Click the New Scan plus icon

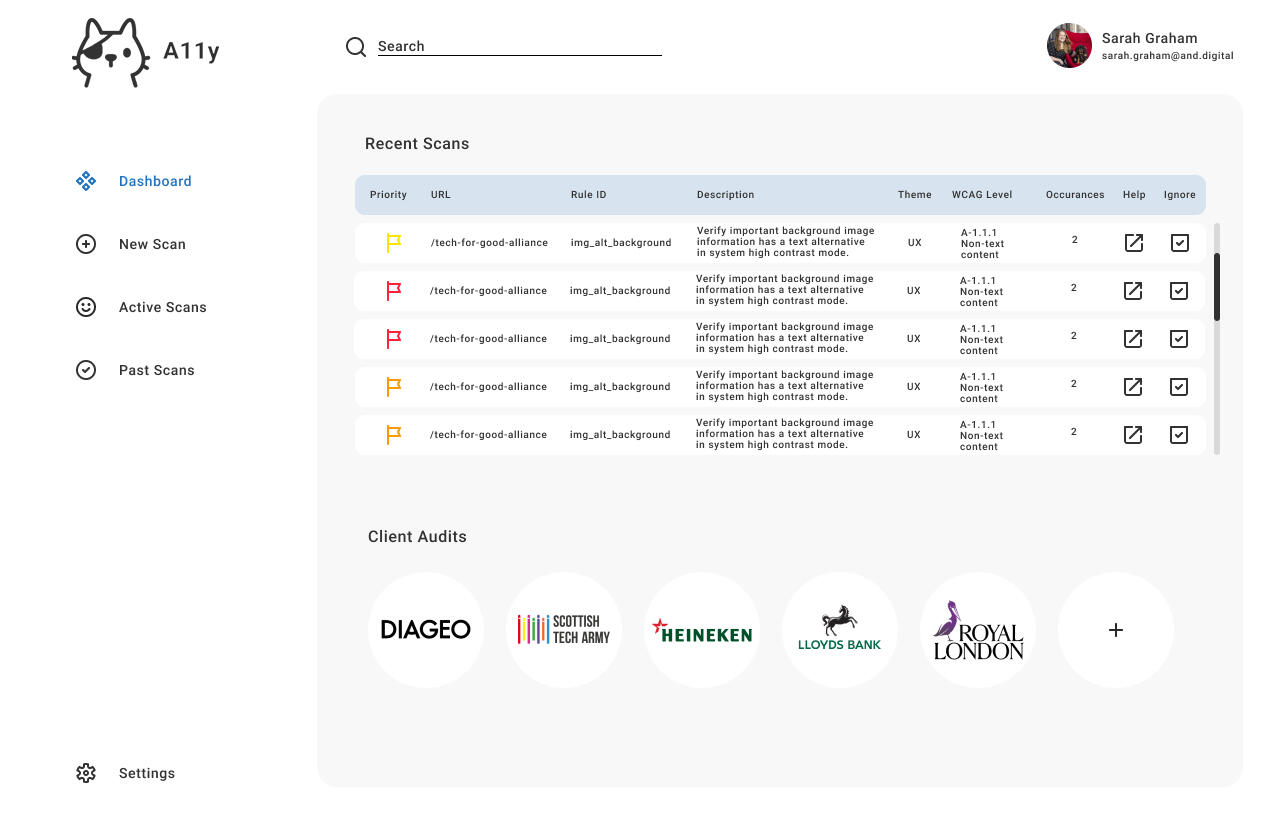tap(86, 244)
